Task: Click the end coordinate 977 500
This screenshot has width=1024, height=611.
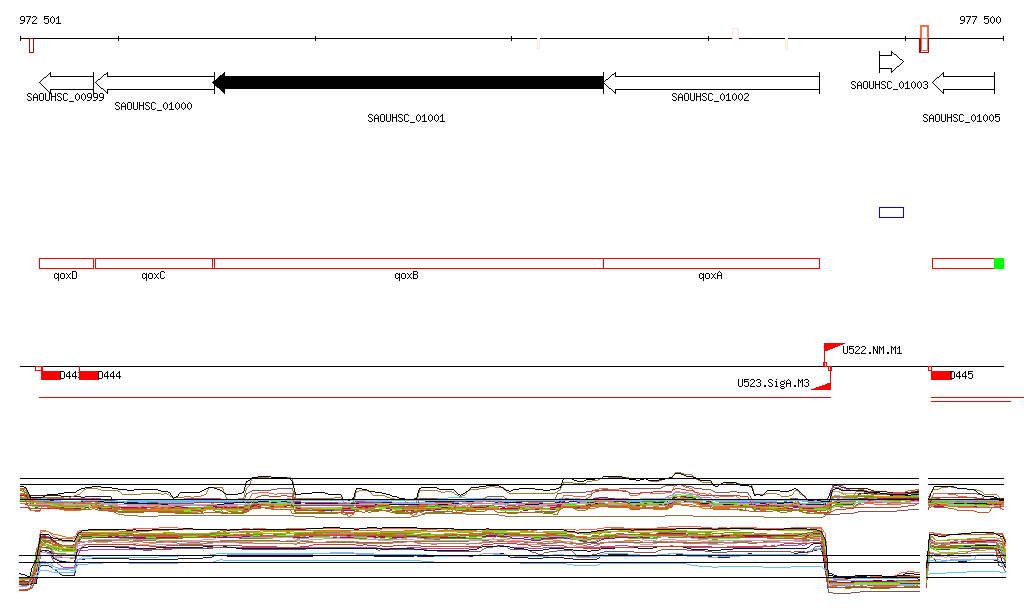Action: point(980,20)
